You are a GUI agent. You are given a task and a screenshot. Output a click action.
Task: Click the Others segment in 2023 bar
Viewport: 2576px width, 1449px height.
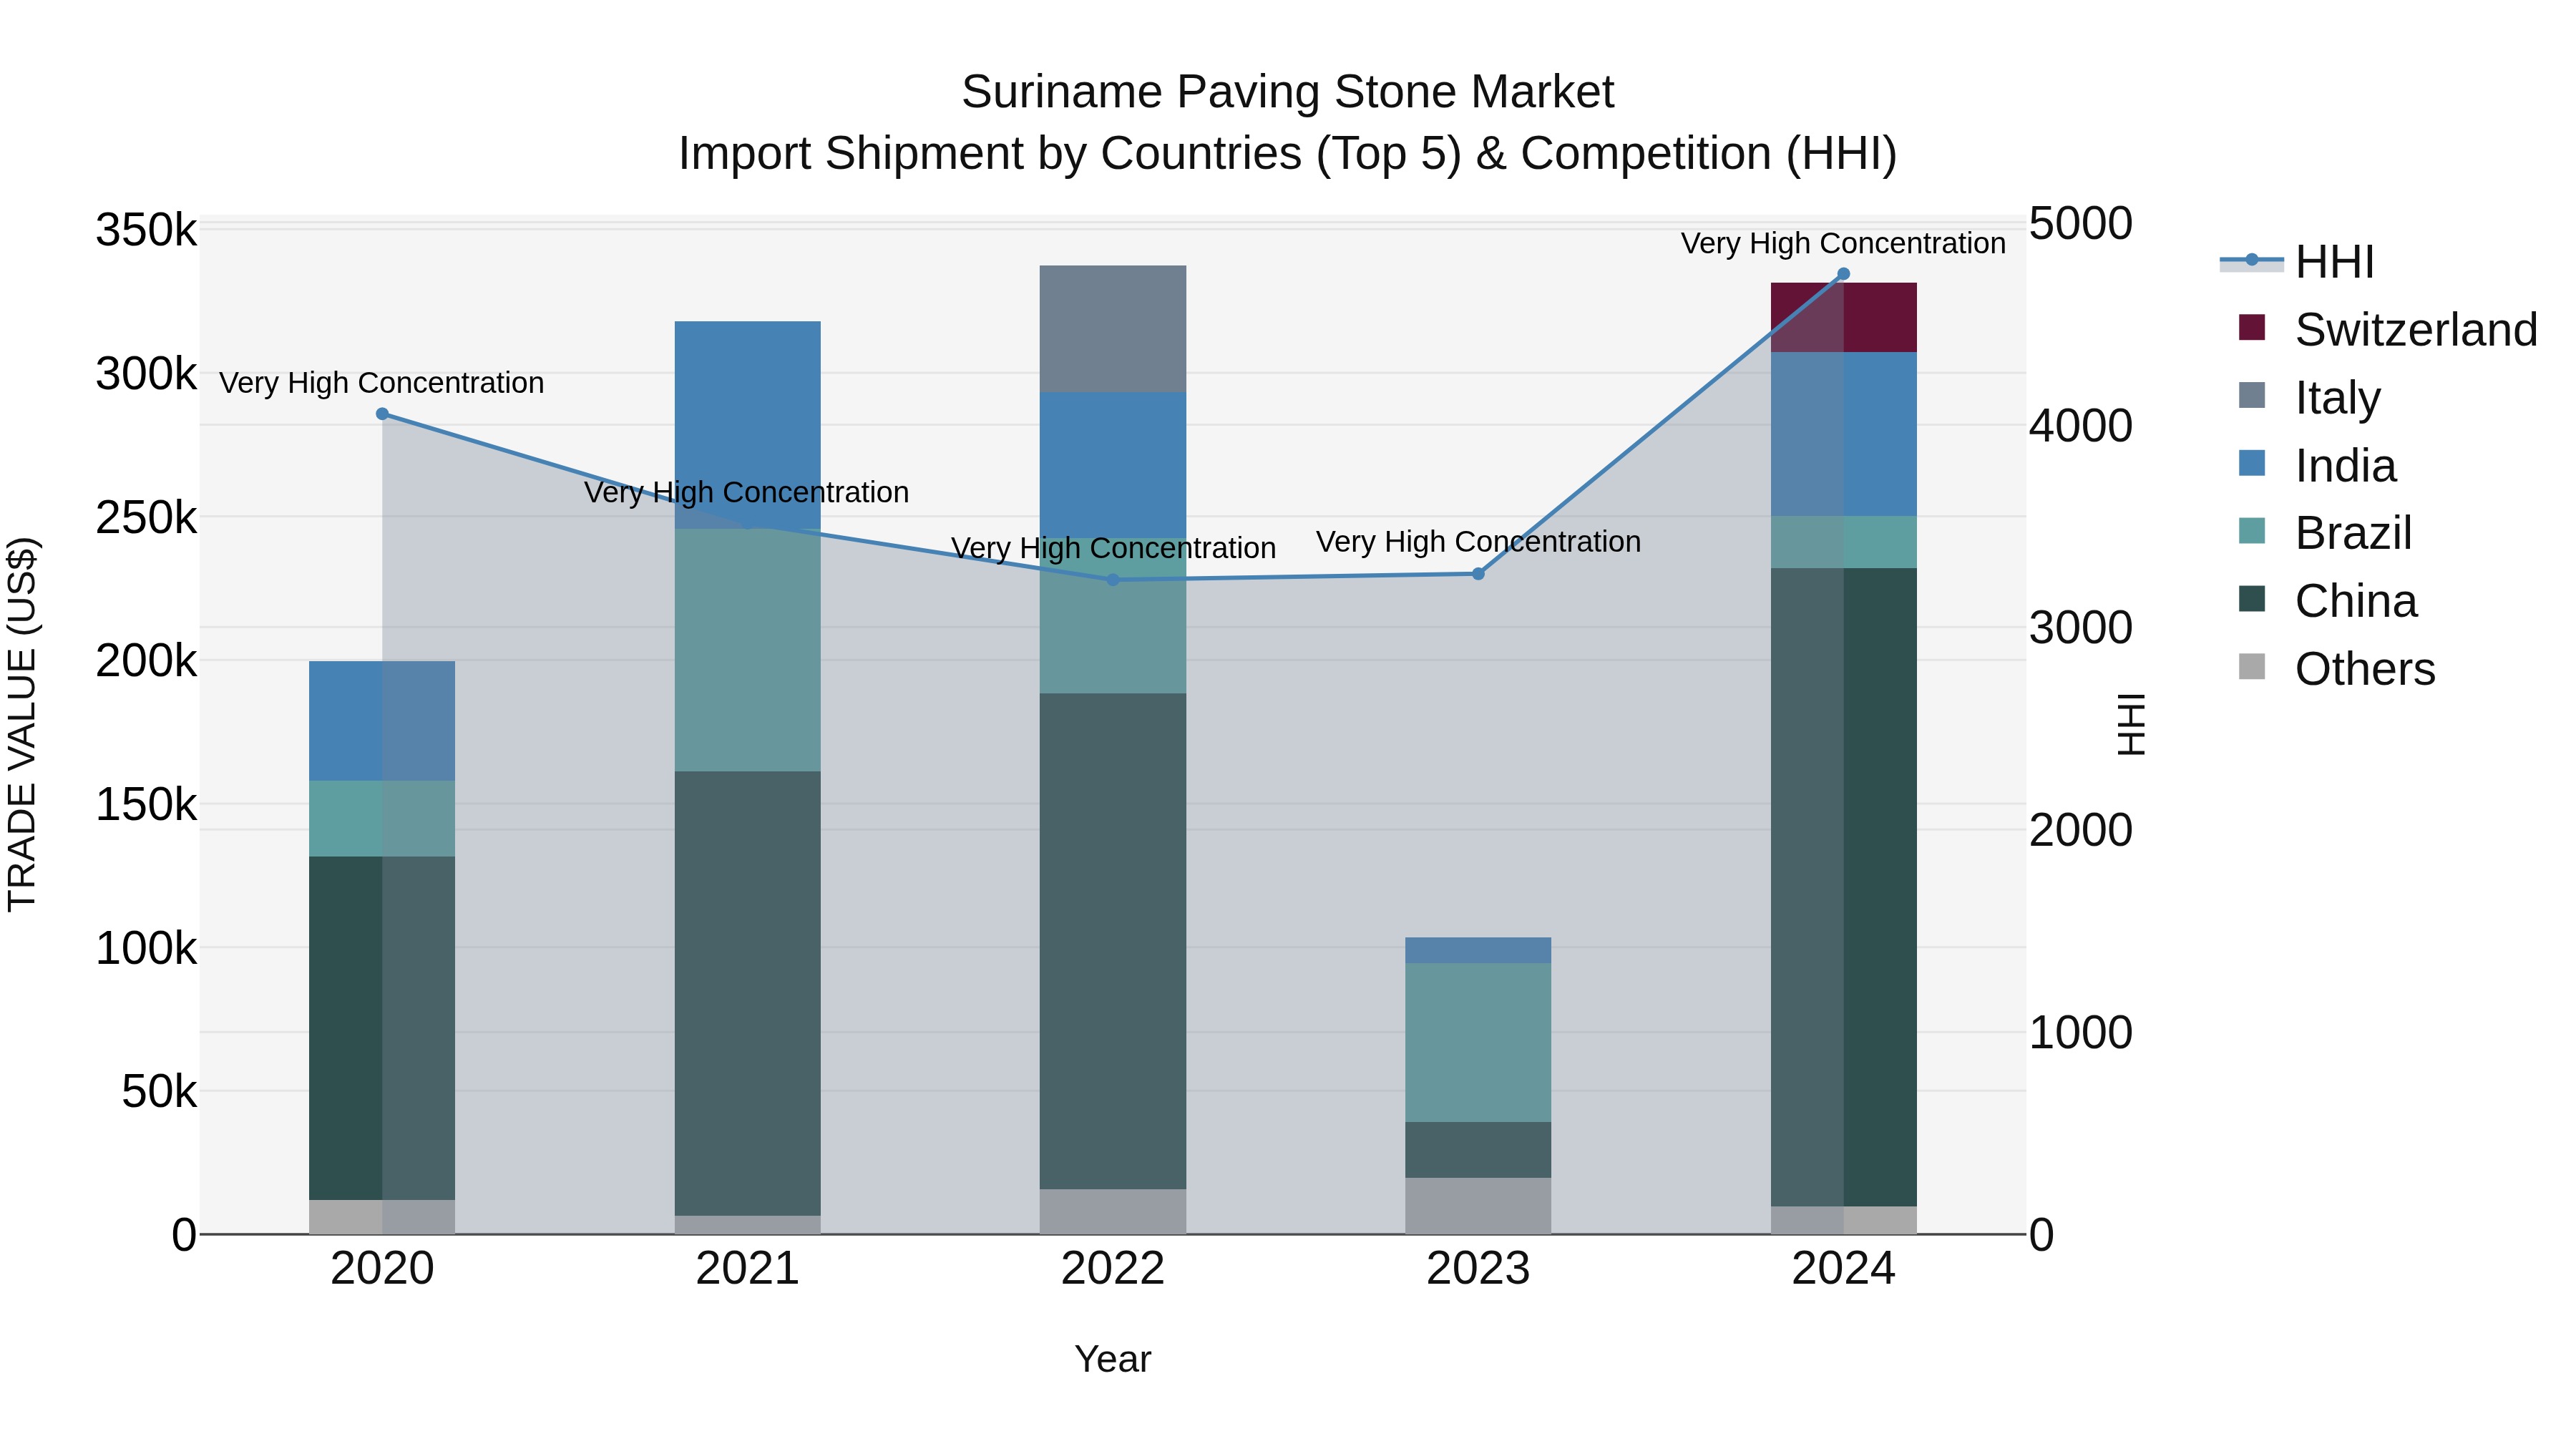(1478, 1206)
